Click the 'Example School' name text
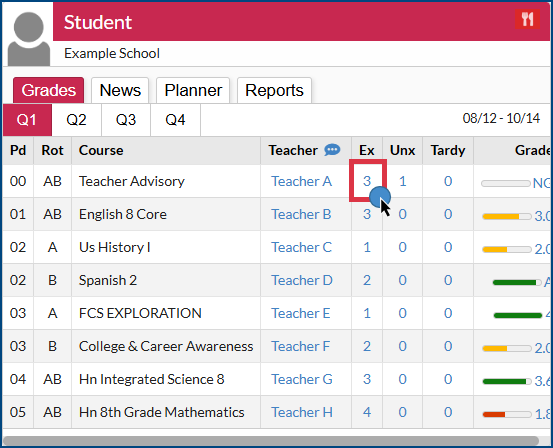553x448 pixels. click(112, 54)
